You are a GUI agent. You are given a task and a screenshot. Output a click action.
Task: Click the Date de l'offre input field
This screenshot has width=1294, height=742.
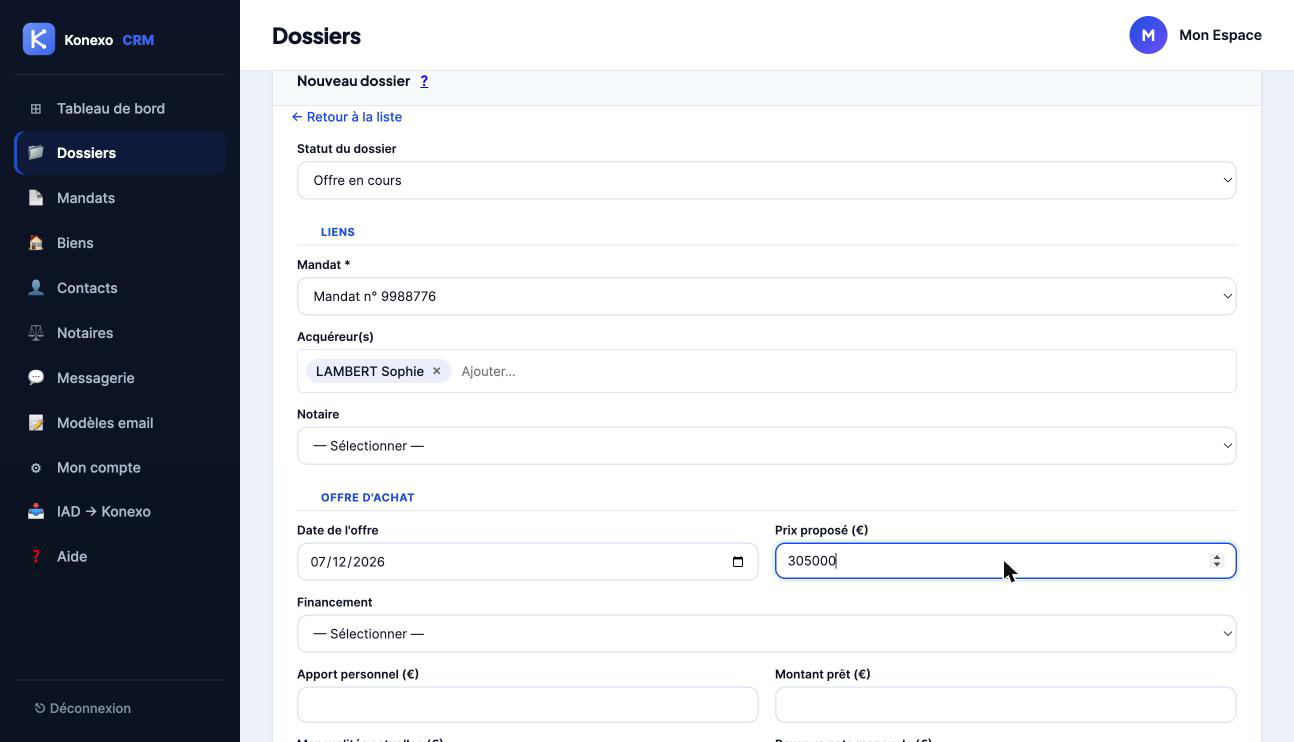click(527, 562)
